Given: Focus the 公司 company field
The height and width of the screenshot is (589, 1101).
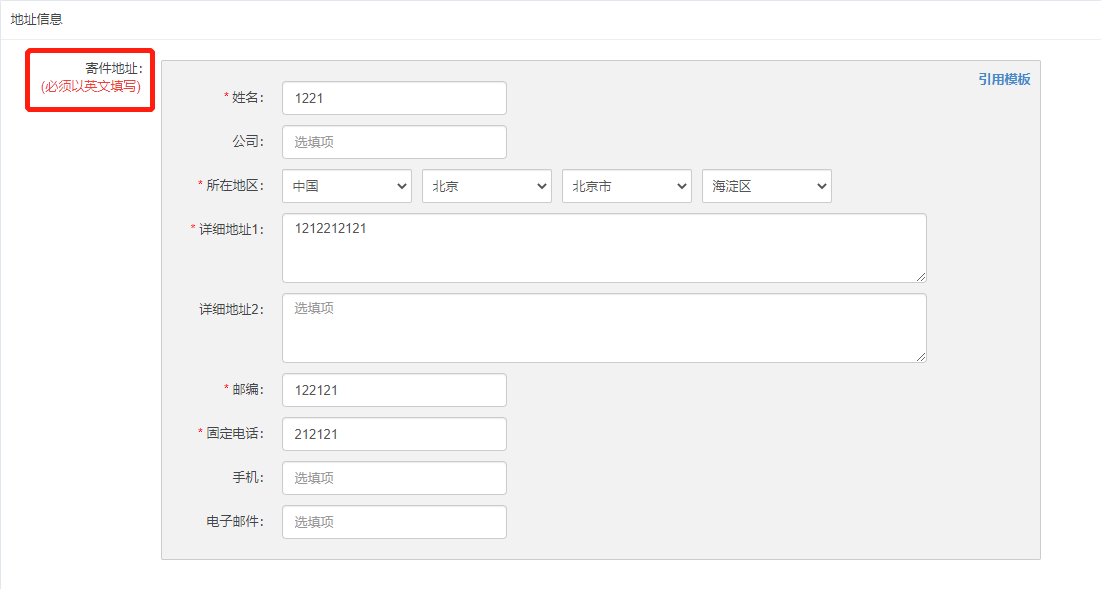Looking at the screenshot, I should click(x=394, y=142).
